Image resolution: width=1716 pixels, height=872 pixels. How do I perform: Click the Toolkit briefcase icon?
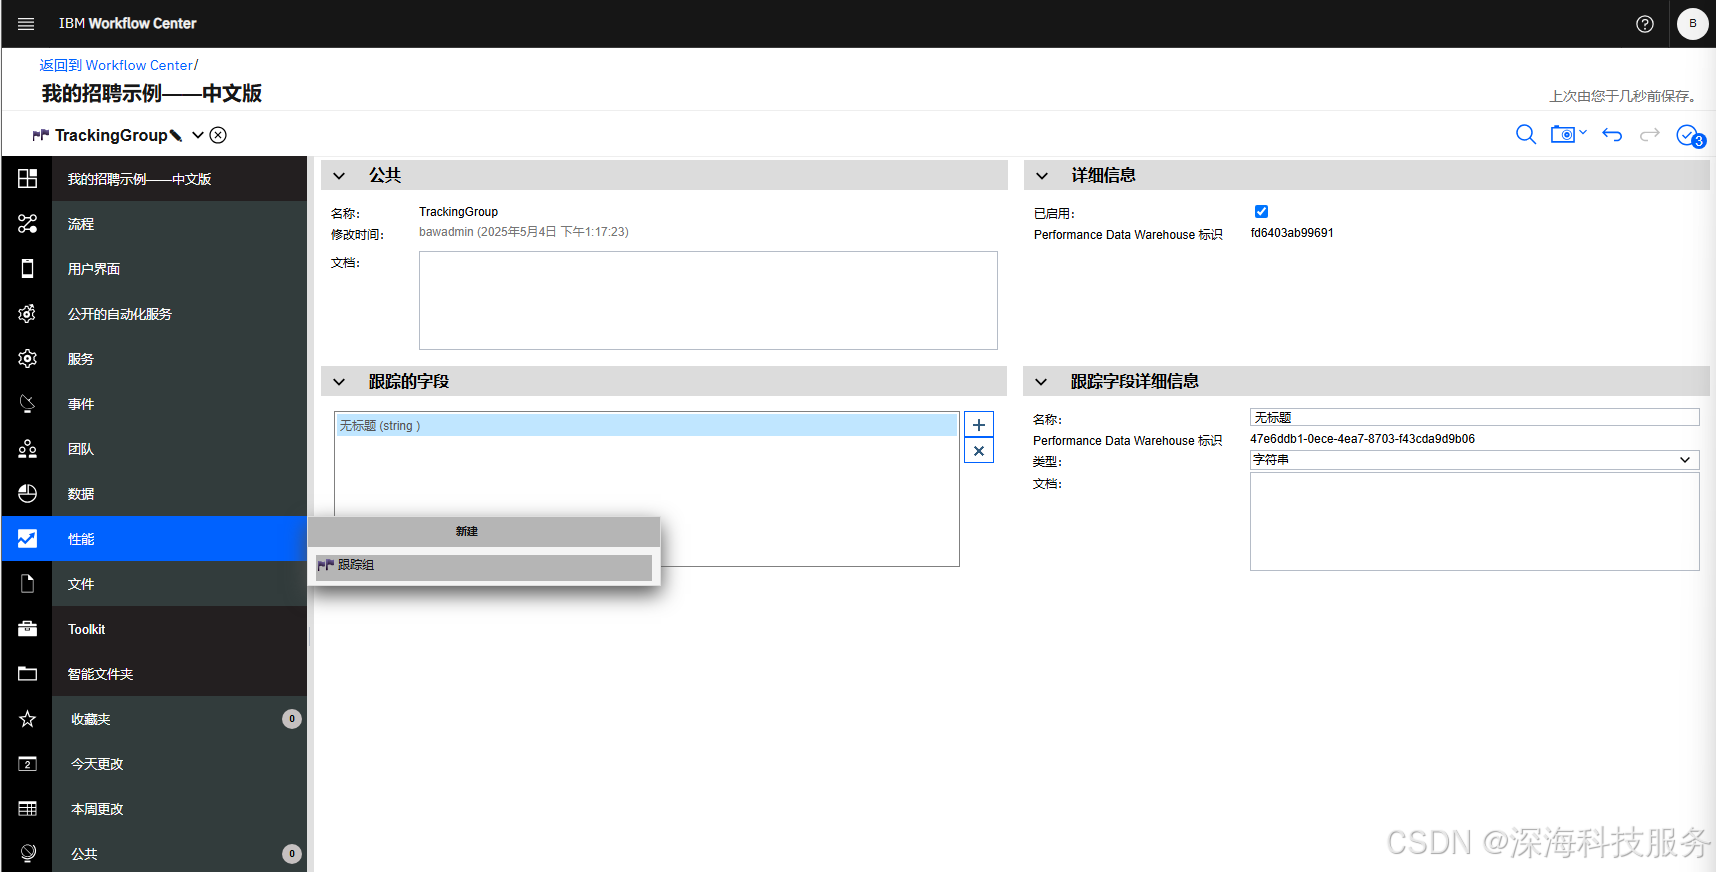pyautogui.click(x=27, y=629)
